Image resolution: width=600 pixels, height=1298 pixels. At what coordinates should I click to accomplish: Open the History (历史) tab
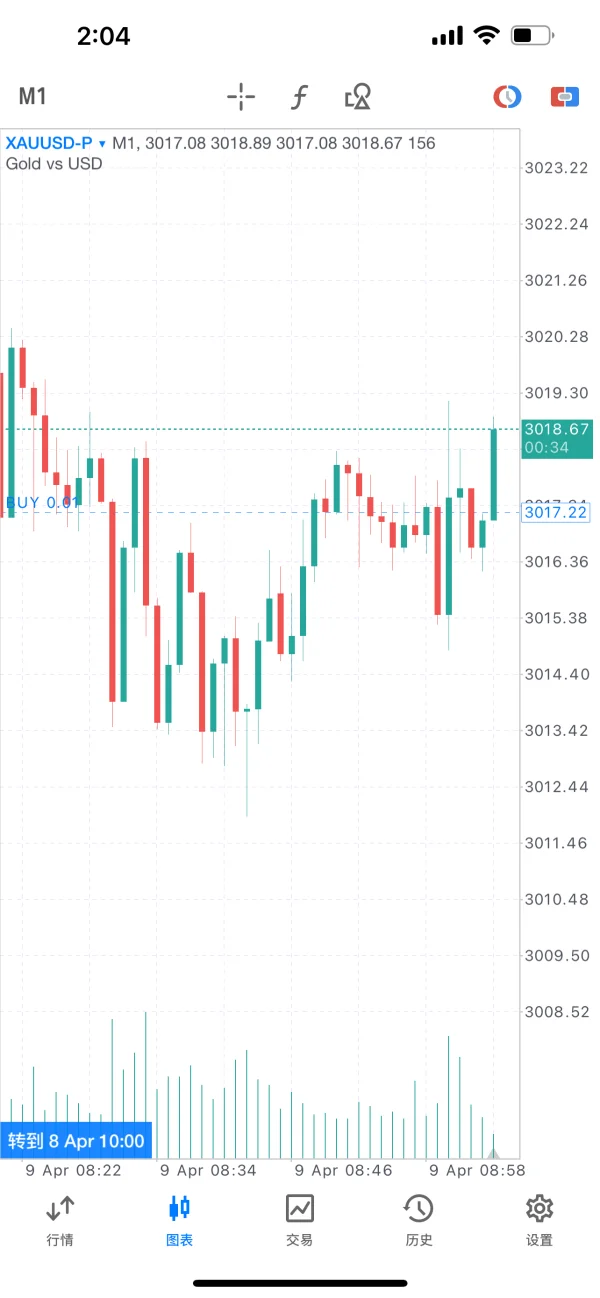click(x=419, y=1219)
